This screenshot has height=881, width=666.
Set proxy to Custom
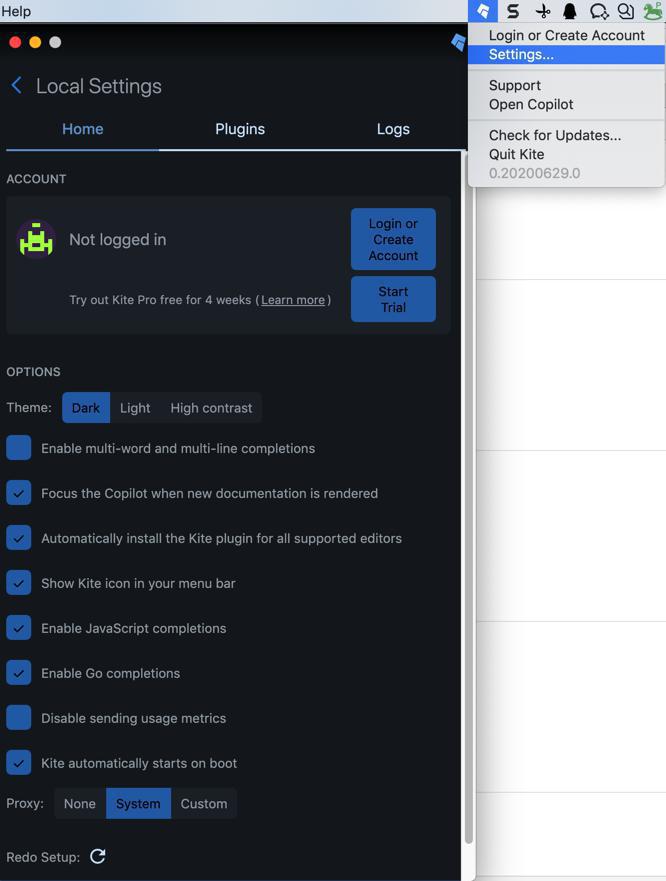(x=204, y=803)
